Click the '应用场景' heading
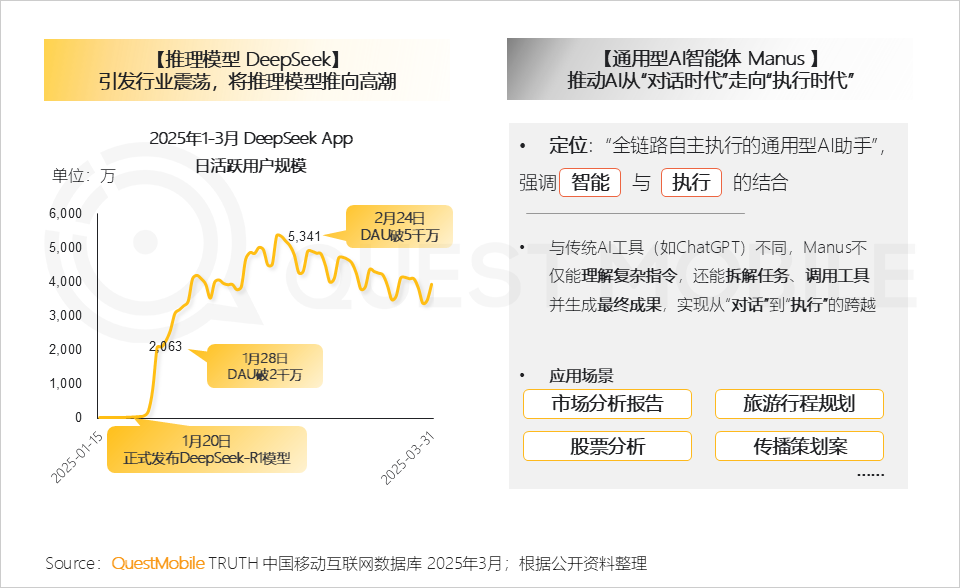The width and height of the screenshot is (960, 588). coord(581,376)
